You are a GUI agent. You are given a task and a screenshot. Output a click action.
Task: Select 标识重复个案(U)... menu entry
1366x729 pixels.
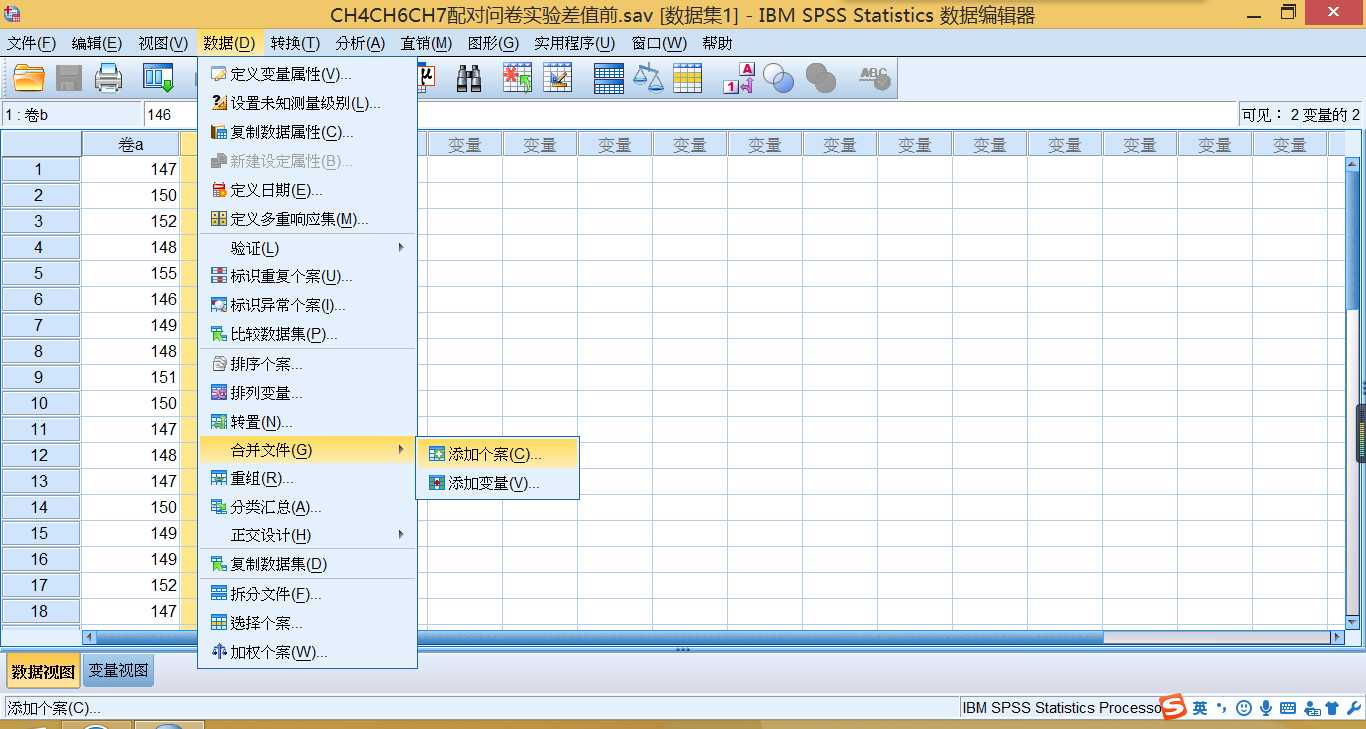(x=307, y=276)
